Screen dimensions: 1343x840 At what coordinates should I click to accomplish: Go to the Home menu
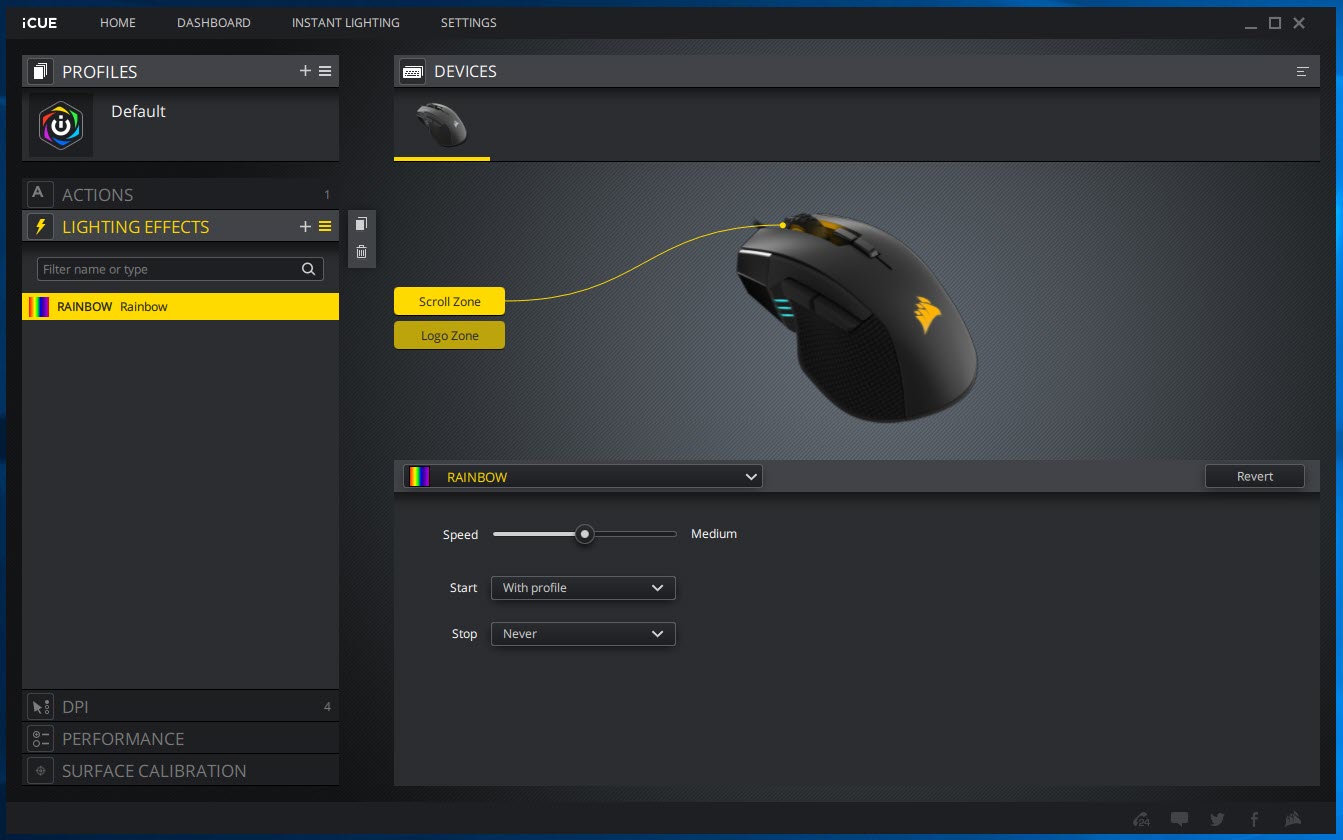click(x=118, y=22)
